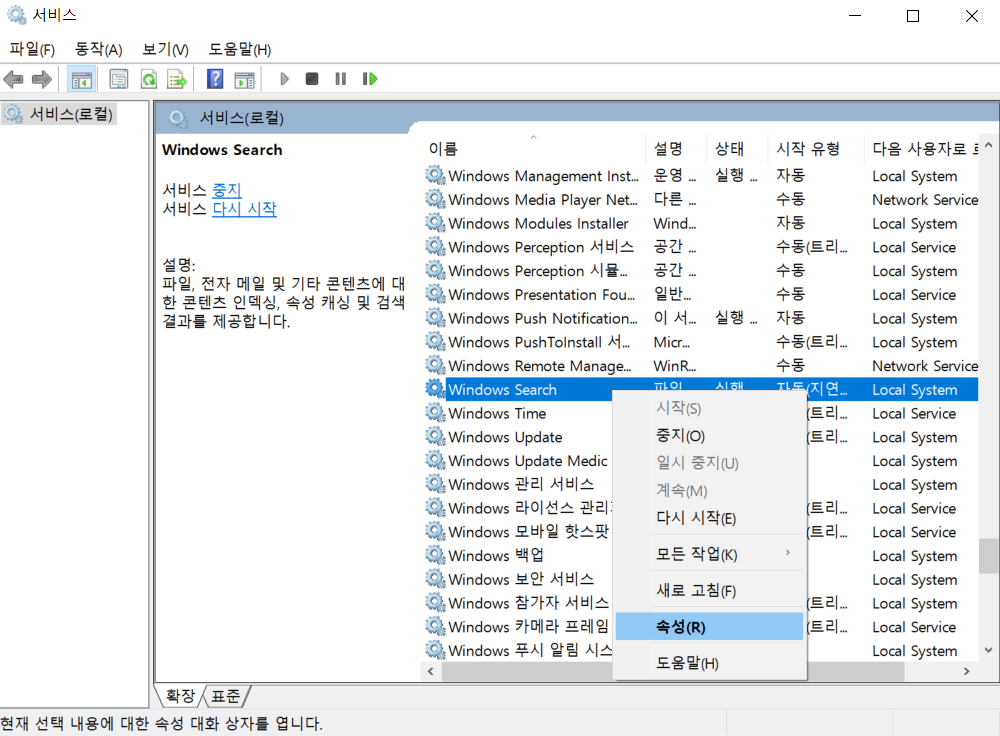Select Windows 카메라 프레임 row
Viewport: 1000px width, 736px height.
701,626
